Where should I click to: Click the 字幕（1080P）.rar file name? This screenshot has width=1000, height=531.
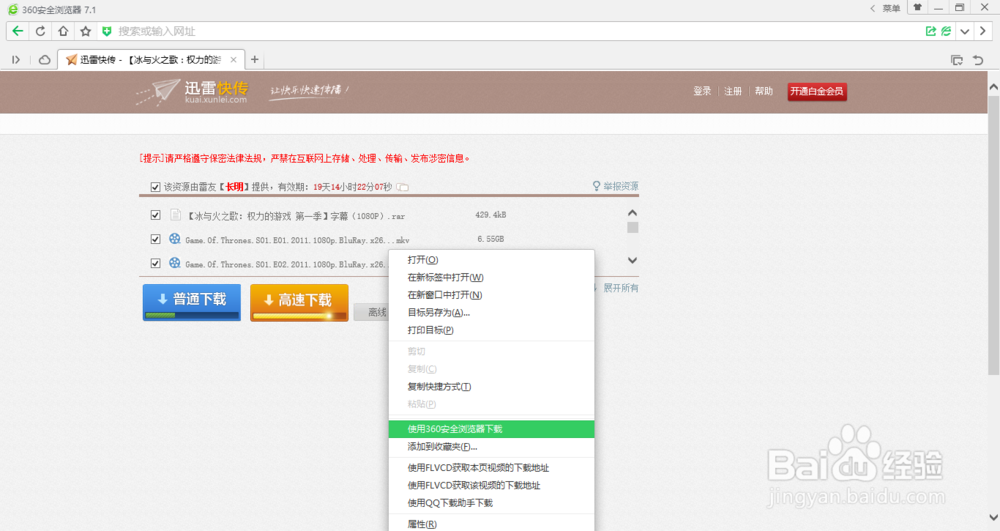pos(296,216)
